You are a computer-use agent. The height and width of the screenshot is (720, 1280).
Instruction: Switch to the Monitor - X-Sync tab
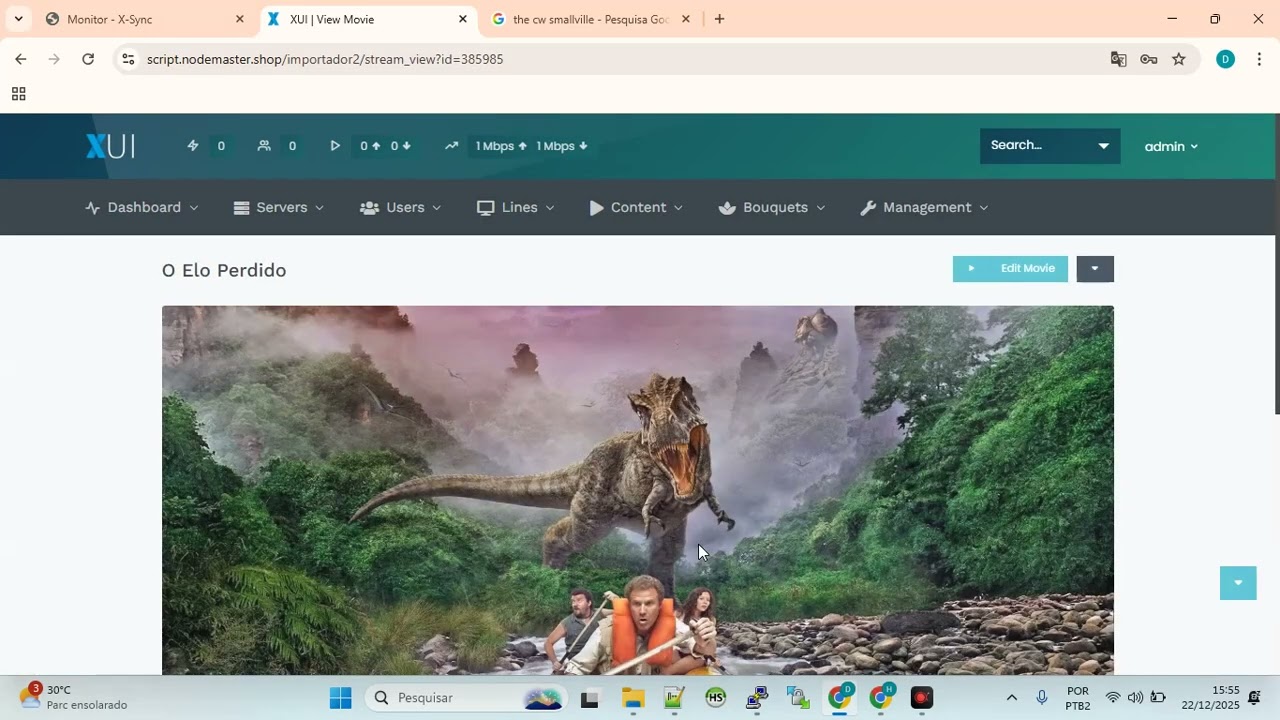coord(145,19)
